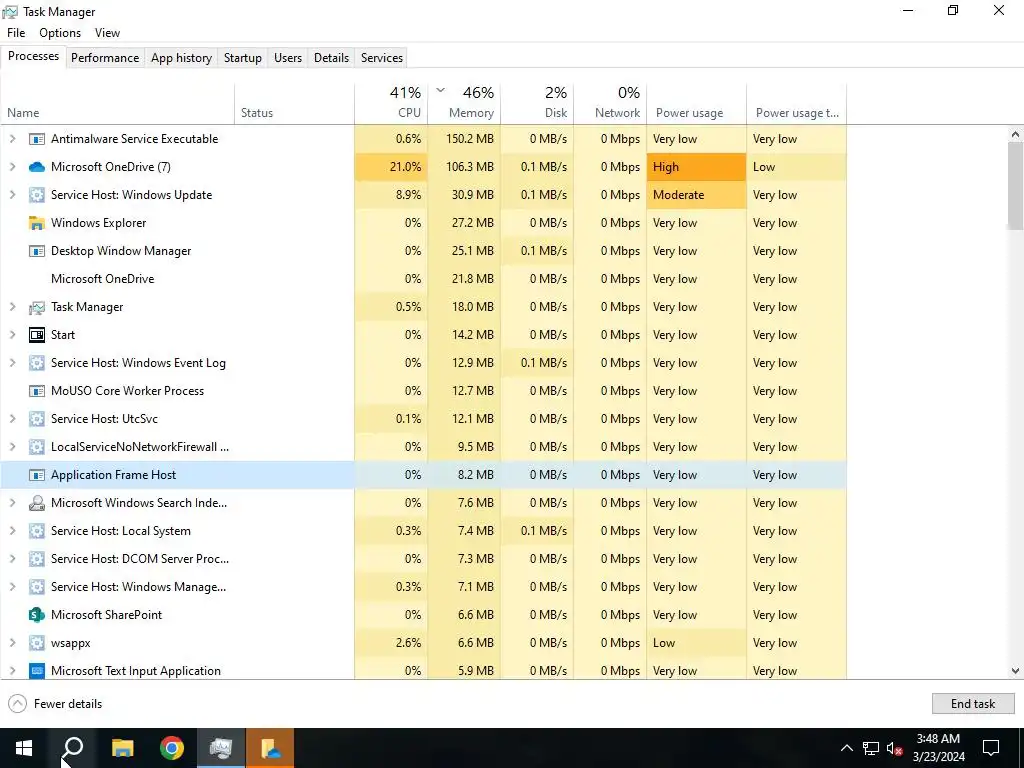
Task: Expand the Task Manager process group
Action: [12, 307]
